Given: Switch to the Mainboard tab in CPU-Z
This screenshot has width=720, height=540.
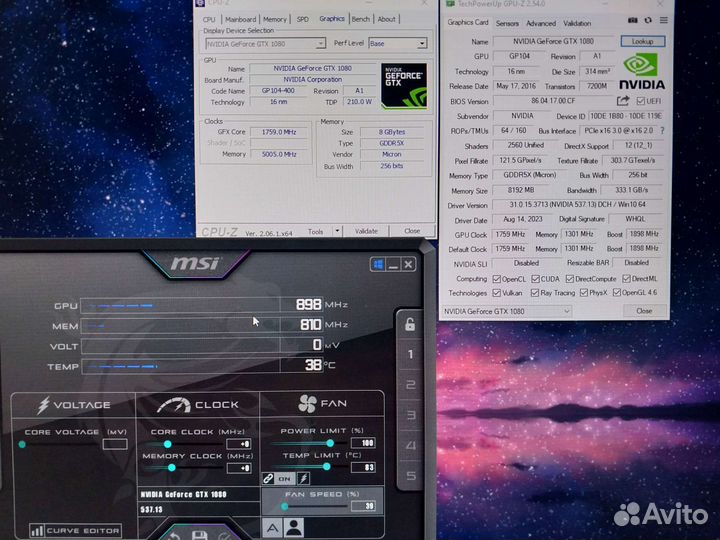Looking at the screenshot, I should pyautogui.click(x=241, y=19).
